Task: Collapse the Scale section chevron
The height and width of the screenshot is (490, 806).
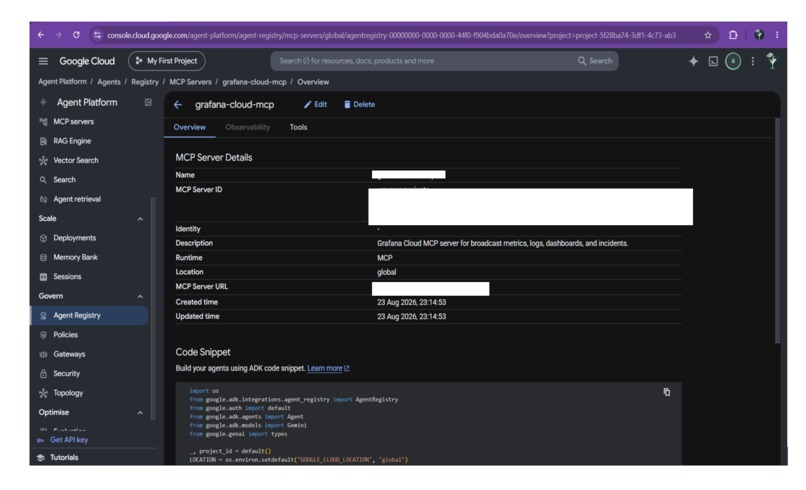Action: pos(140,219)
